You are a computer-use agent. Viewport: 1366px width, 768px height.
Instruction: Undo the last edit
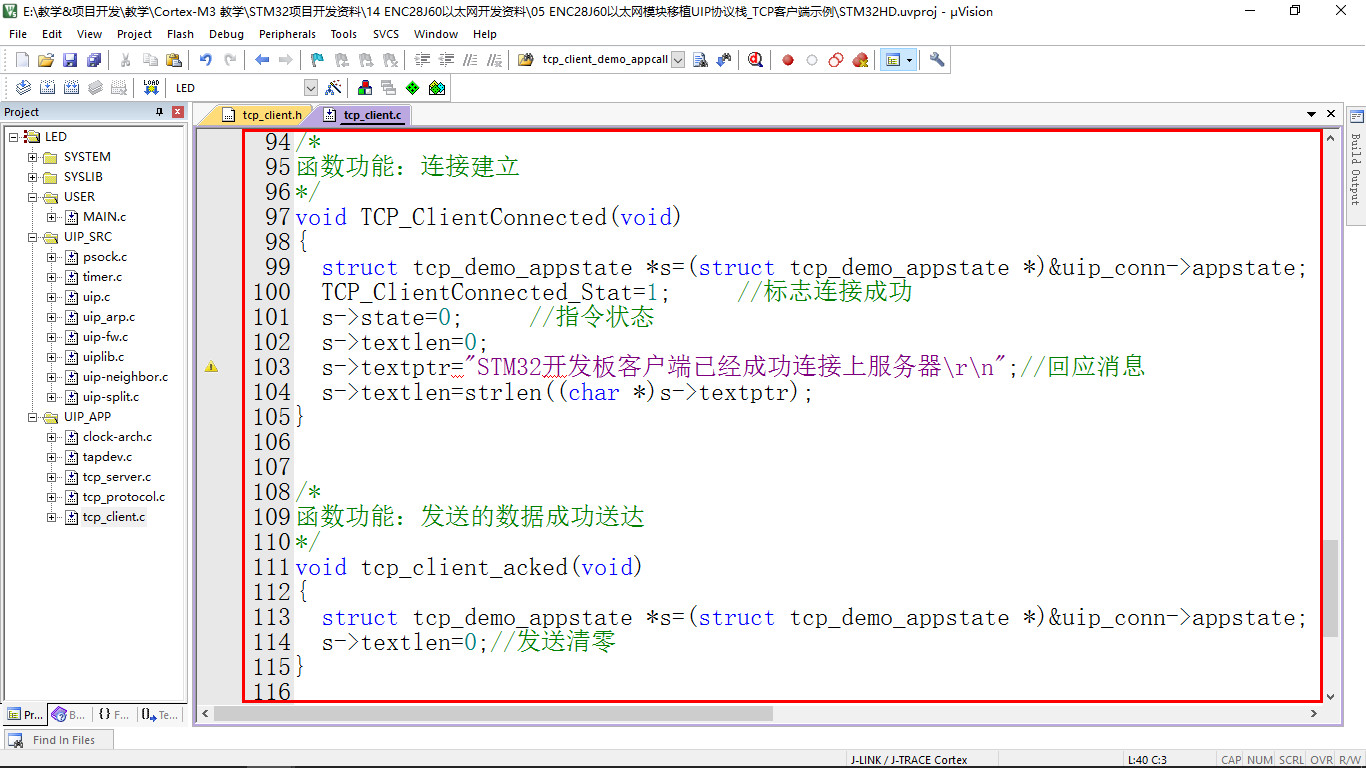206,60
